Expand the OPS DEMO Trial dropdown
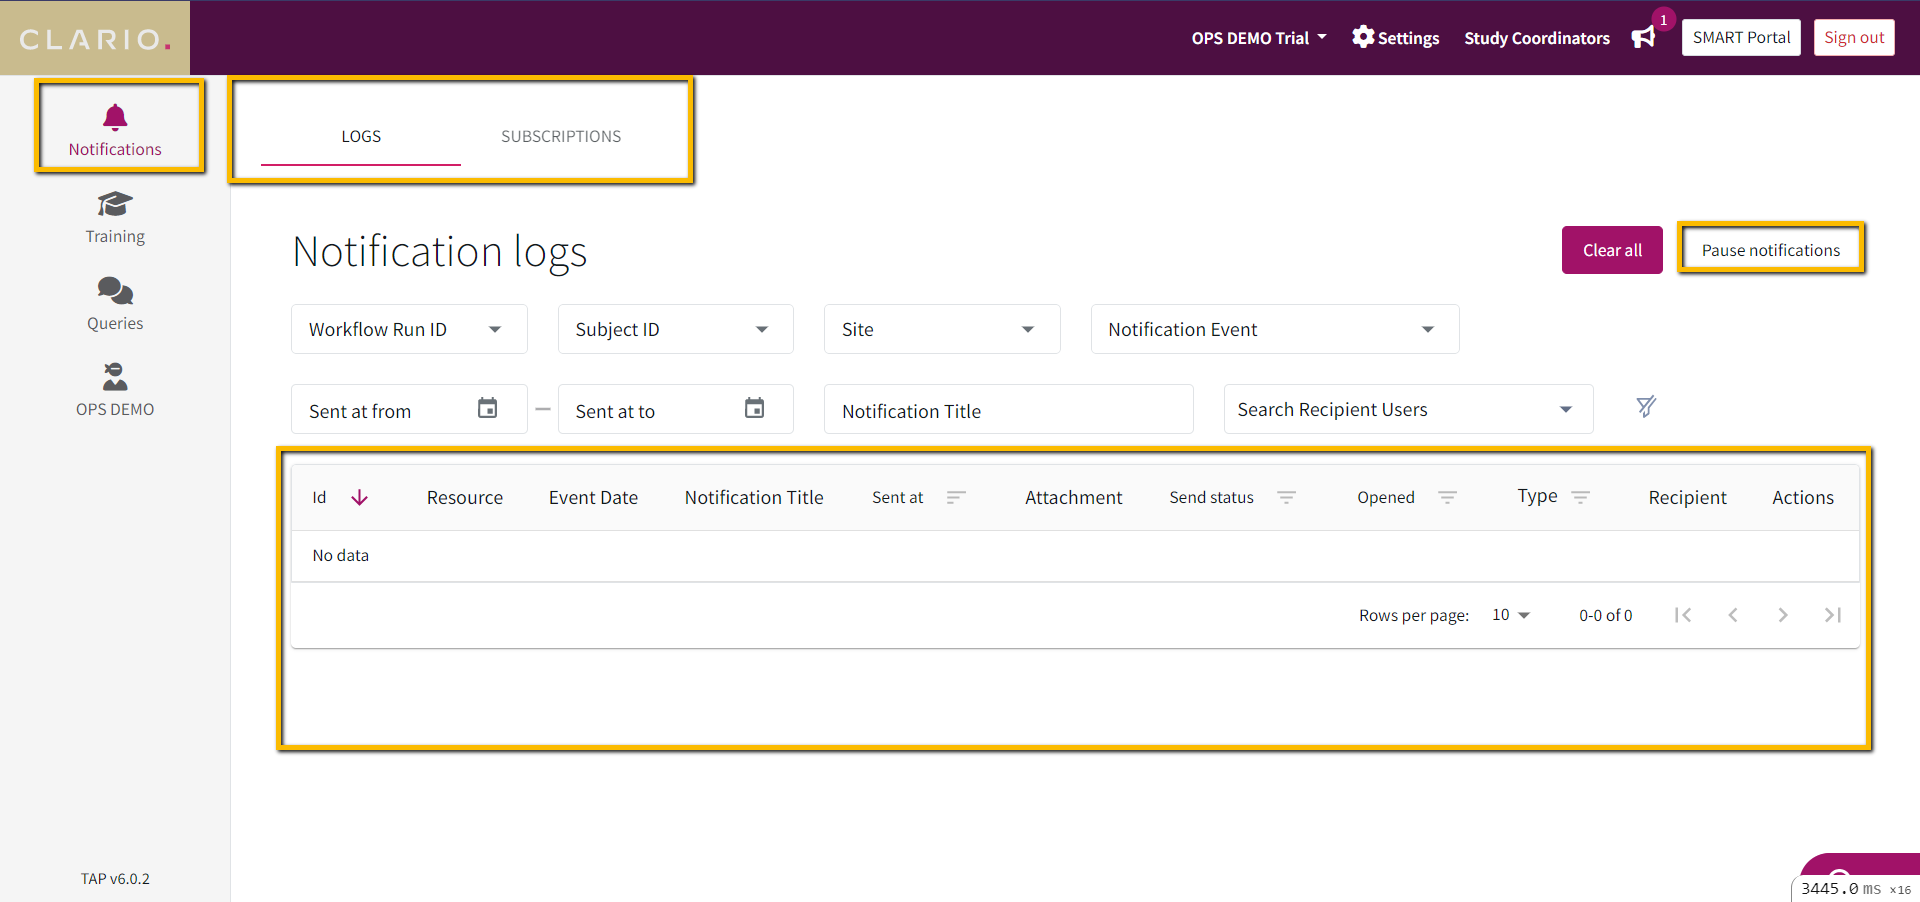This screenshot has width=1920, height=902. pos(1258,37)
